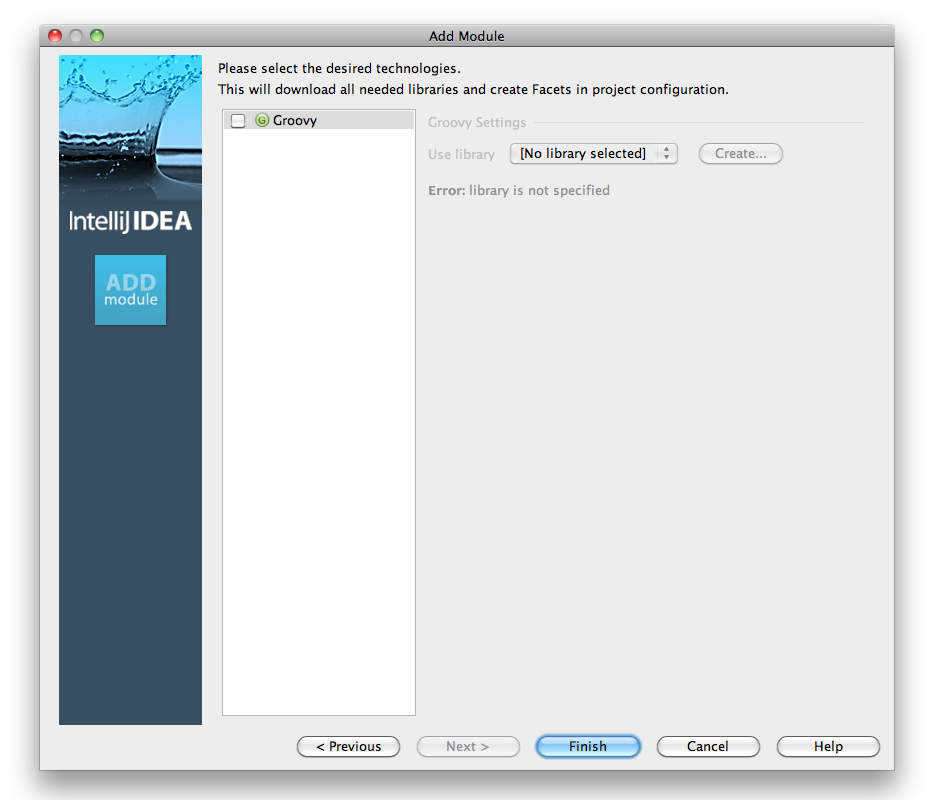
Task: Enable the Groovy technology checkbox
Action: [x=238, y=121]
